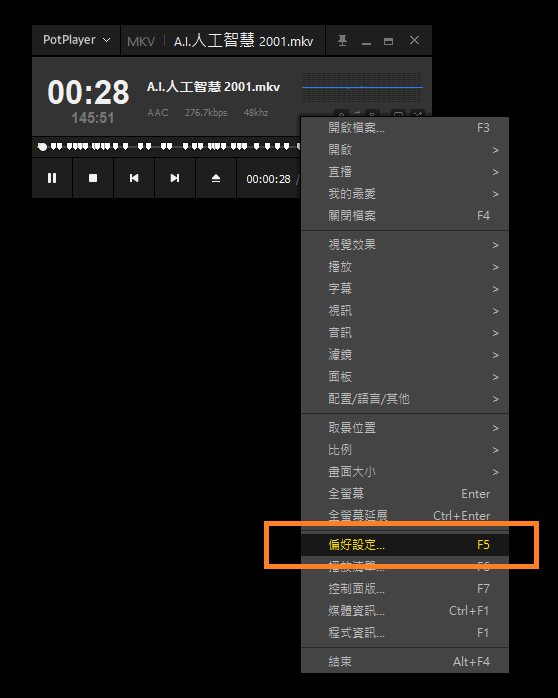The width and height of the screenshot is (558, 698).
Task: Expand the 開啟 submenu
Action: 405,150
